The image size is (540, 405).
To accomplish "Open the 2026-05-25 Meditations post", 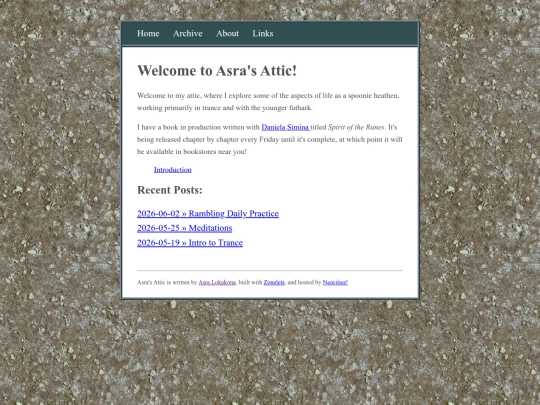I will pyautogui.click(x=185, y=228).
